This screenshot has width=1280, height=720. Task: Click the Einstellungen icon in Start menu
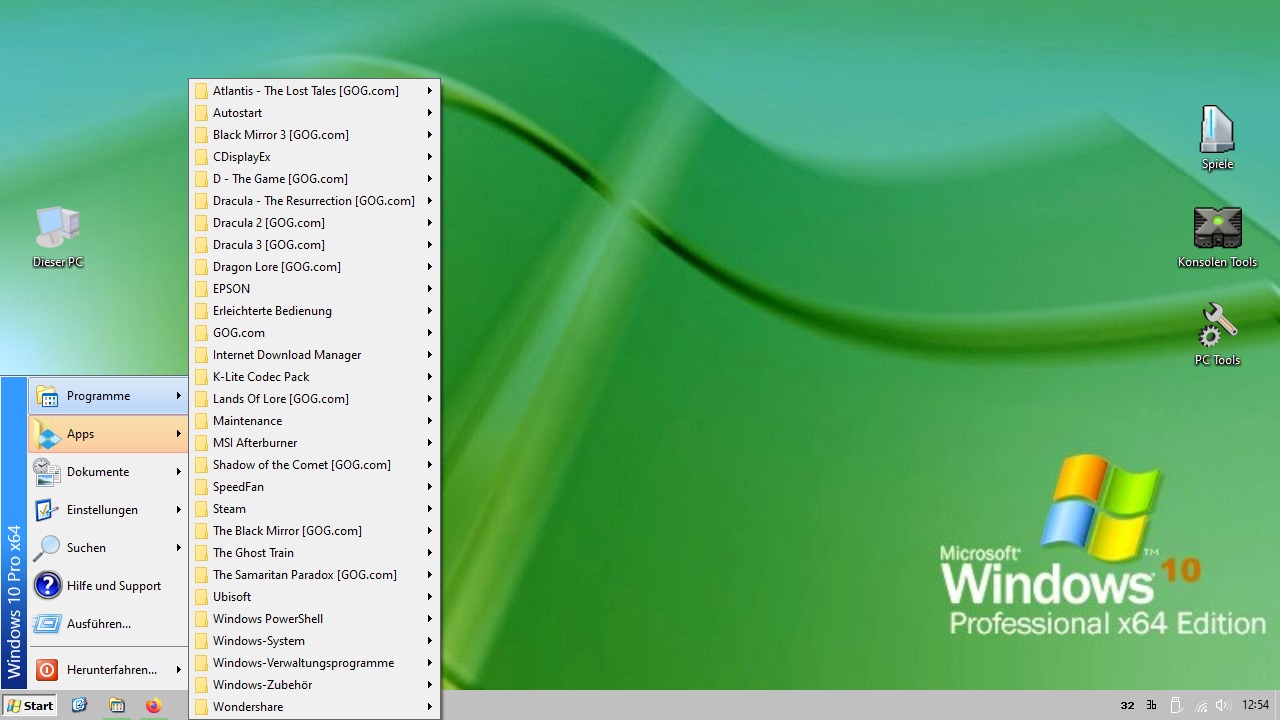click(x=47, y=510)
